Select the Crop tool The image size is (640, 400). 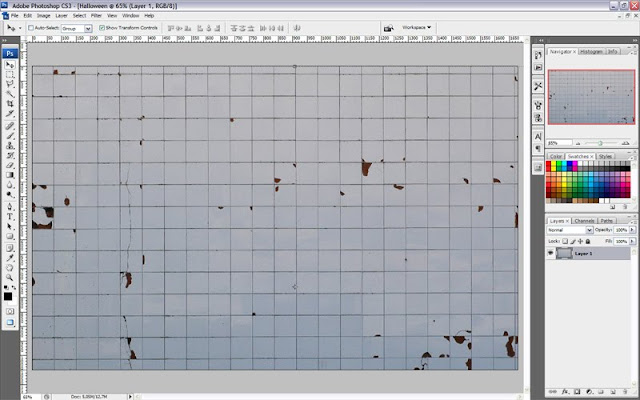click(10, 104)
